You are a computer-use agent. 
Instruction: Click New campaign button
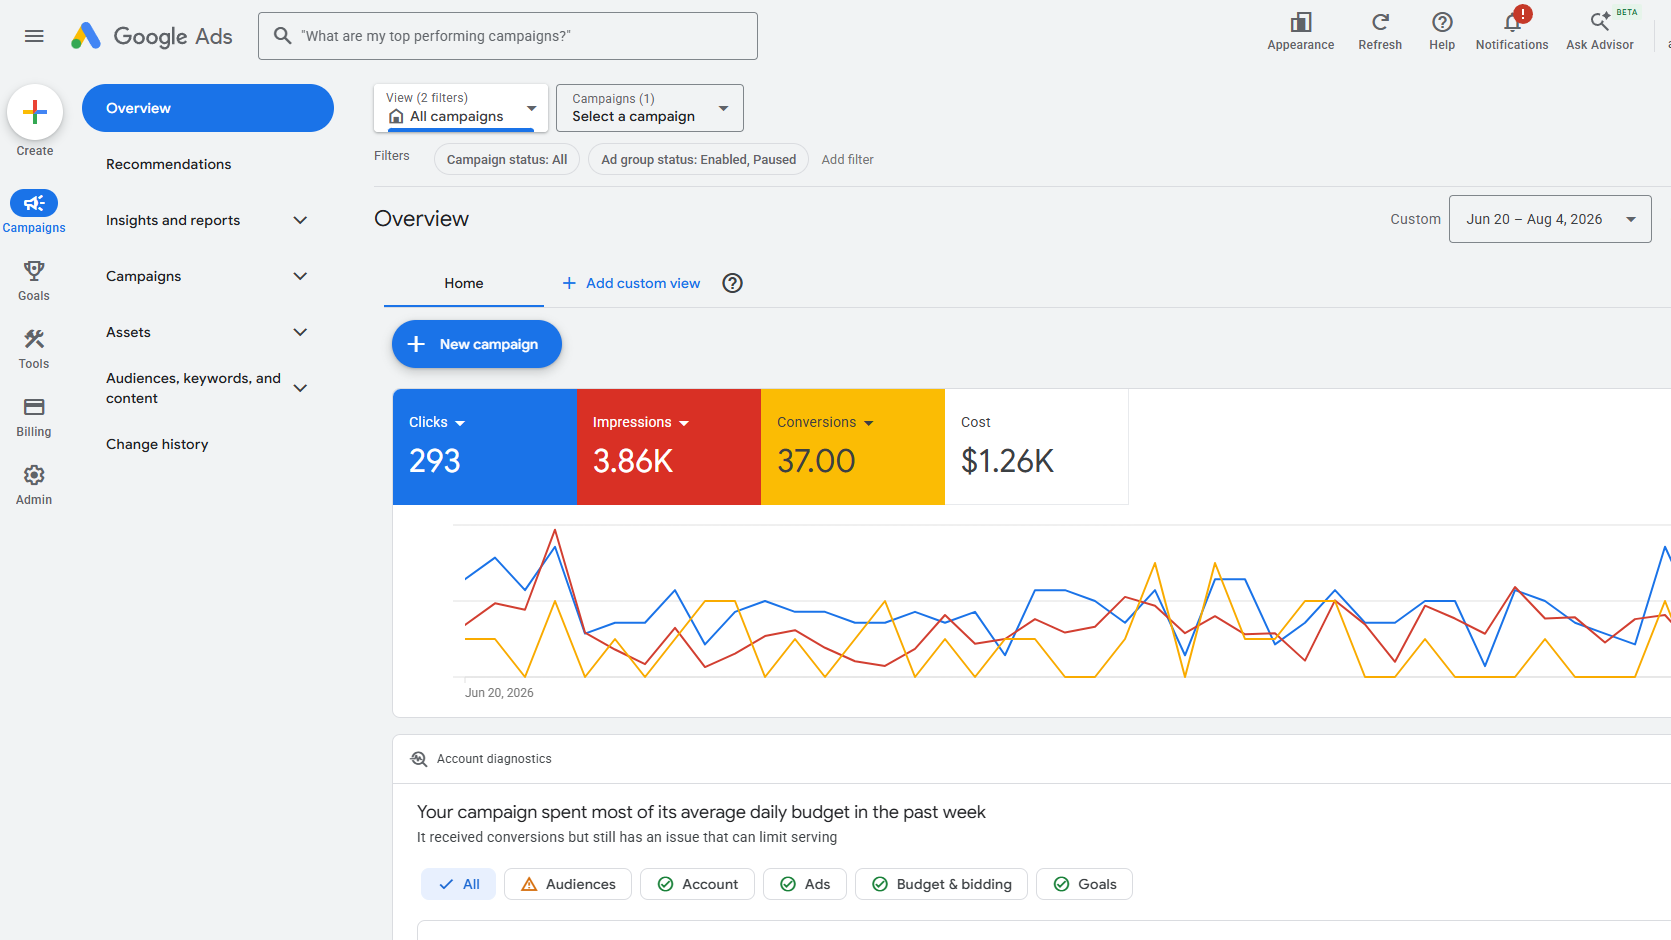pyautogui.click(x=477, y=344)
